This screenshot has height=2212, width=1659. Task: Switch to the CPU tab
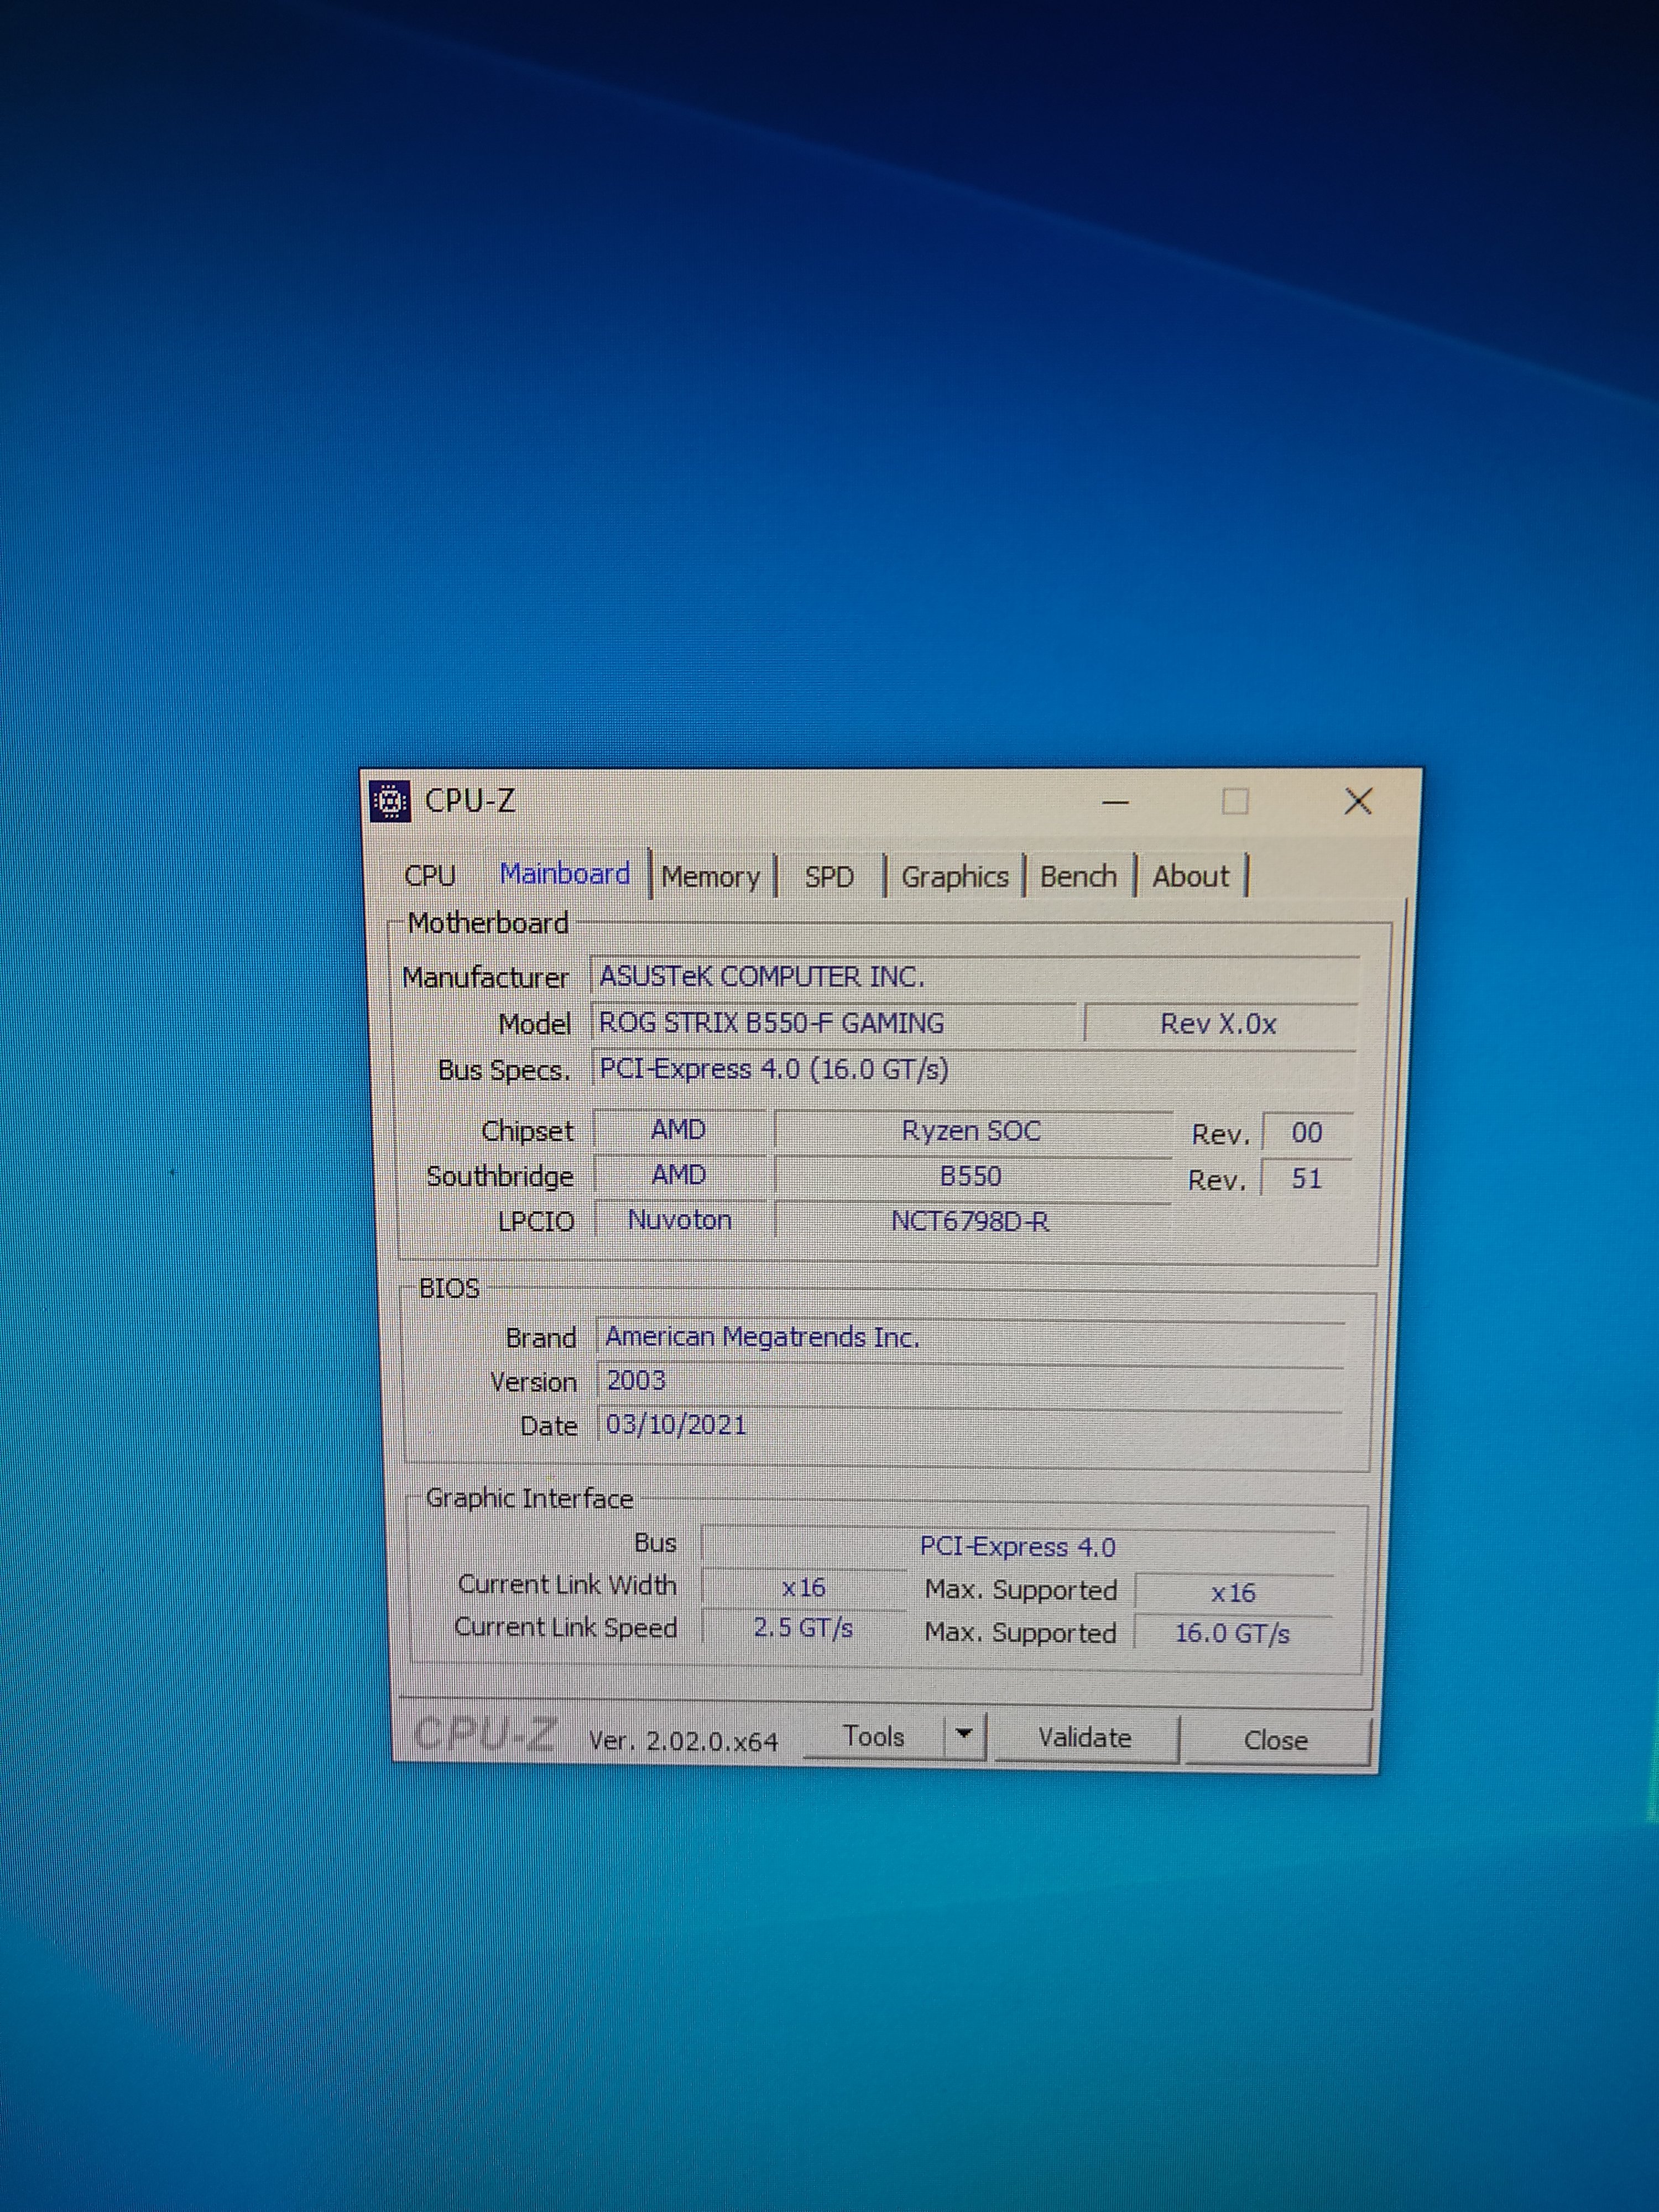[430, 876]
